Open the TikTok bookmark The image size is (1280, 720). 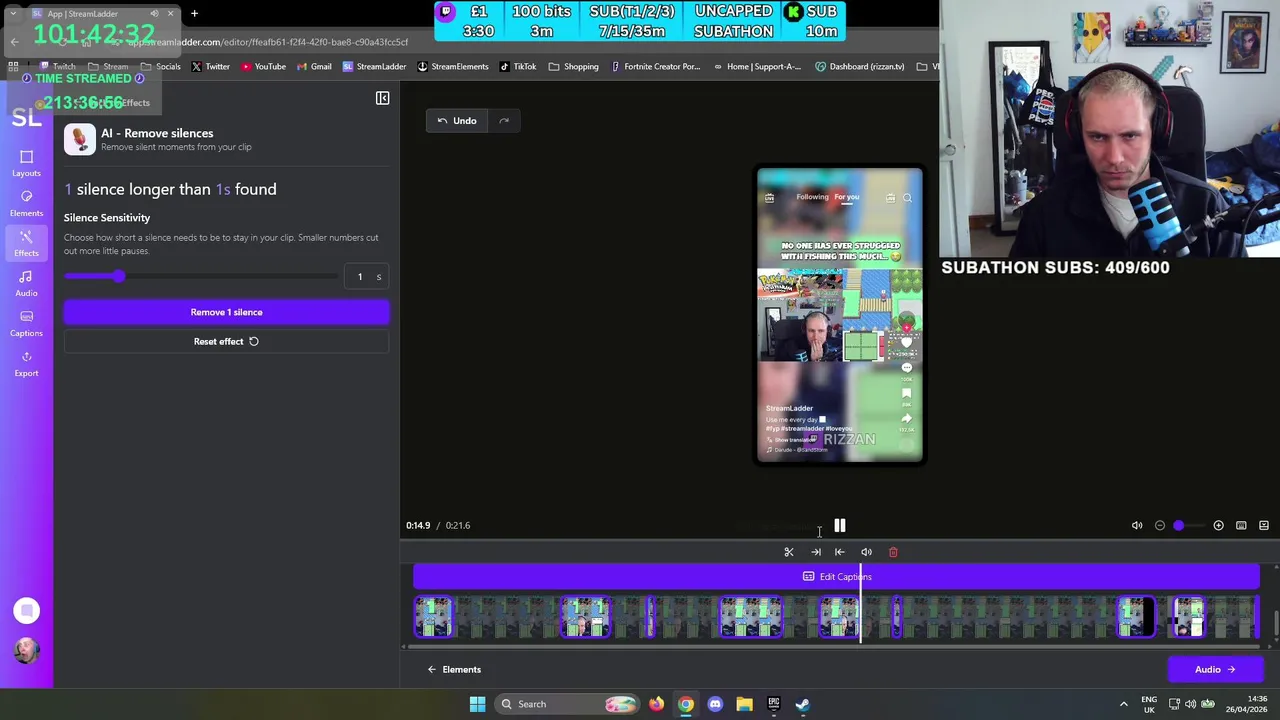517,67
